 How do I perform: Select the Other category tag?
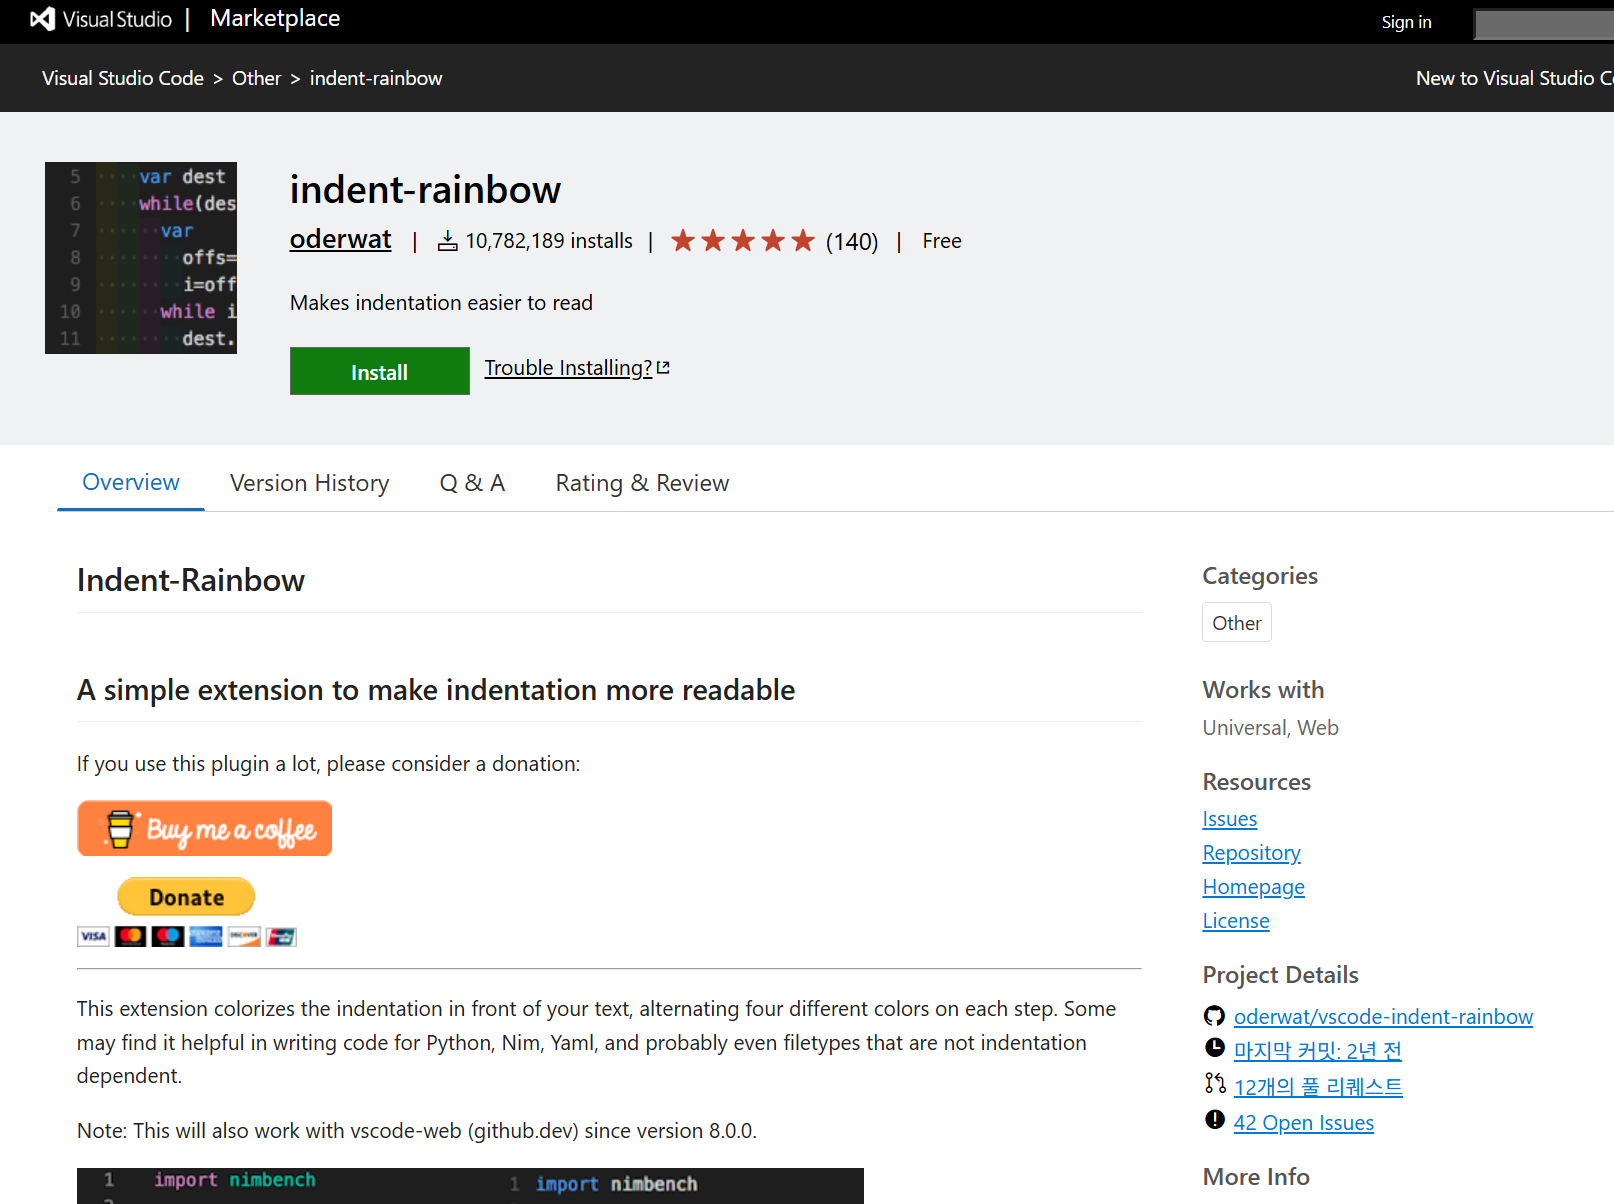1237,622
